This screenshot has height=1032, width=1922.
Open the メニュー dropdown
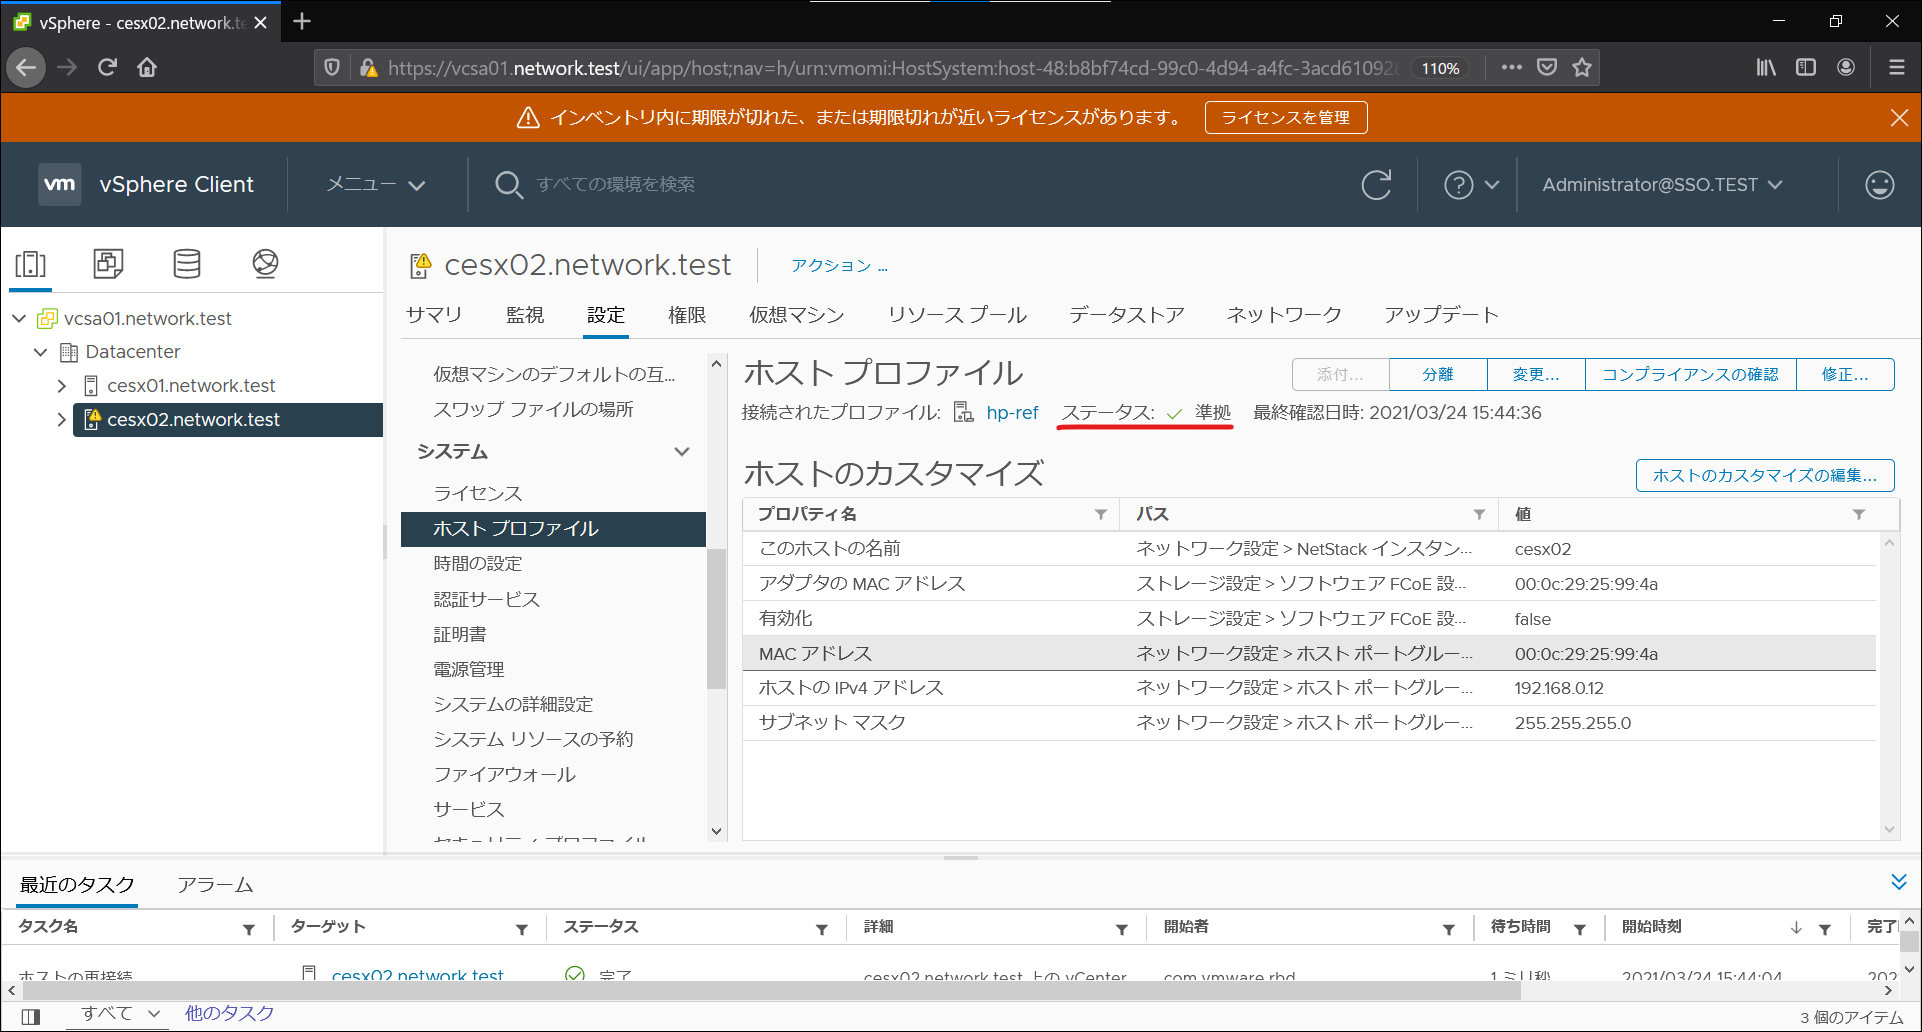376,185
